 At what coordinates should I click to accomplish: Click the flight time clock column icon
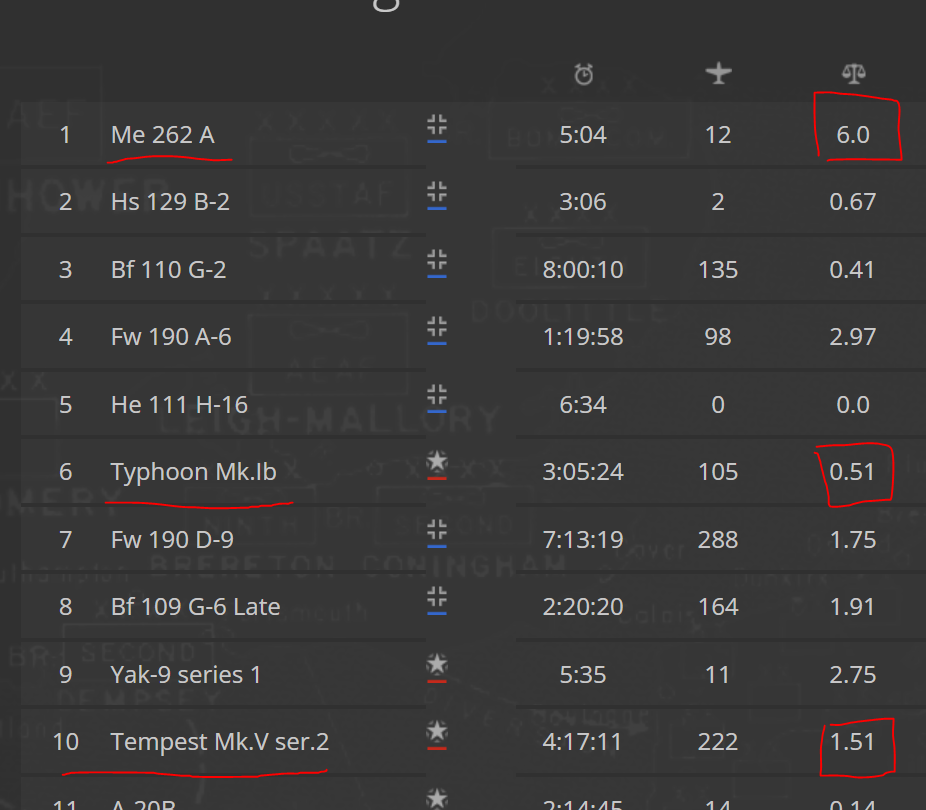coord(583,74)
